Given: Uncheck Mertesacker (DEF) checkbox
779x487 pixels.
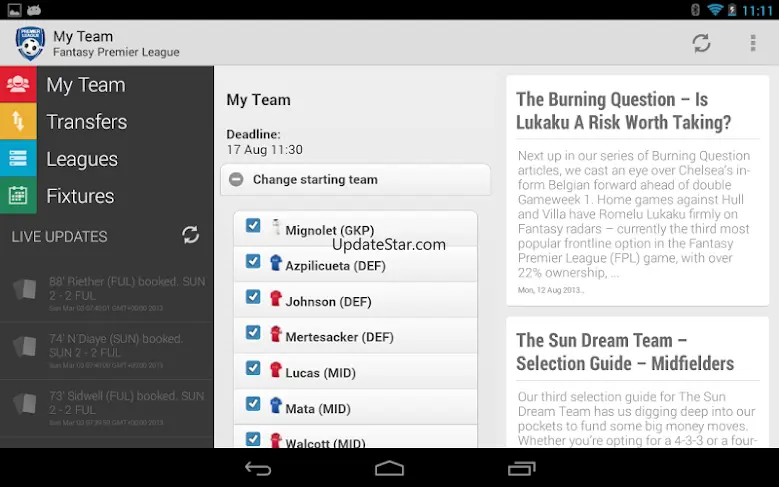Looking at the screenshot, I should coord(253,332).
